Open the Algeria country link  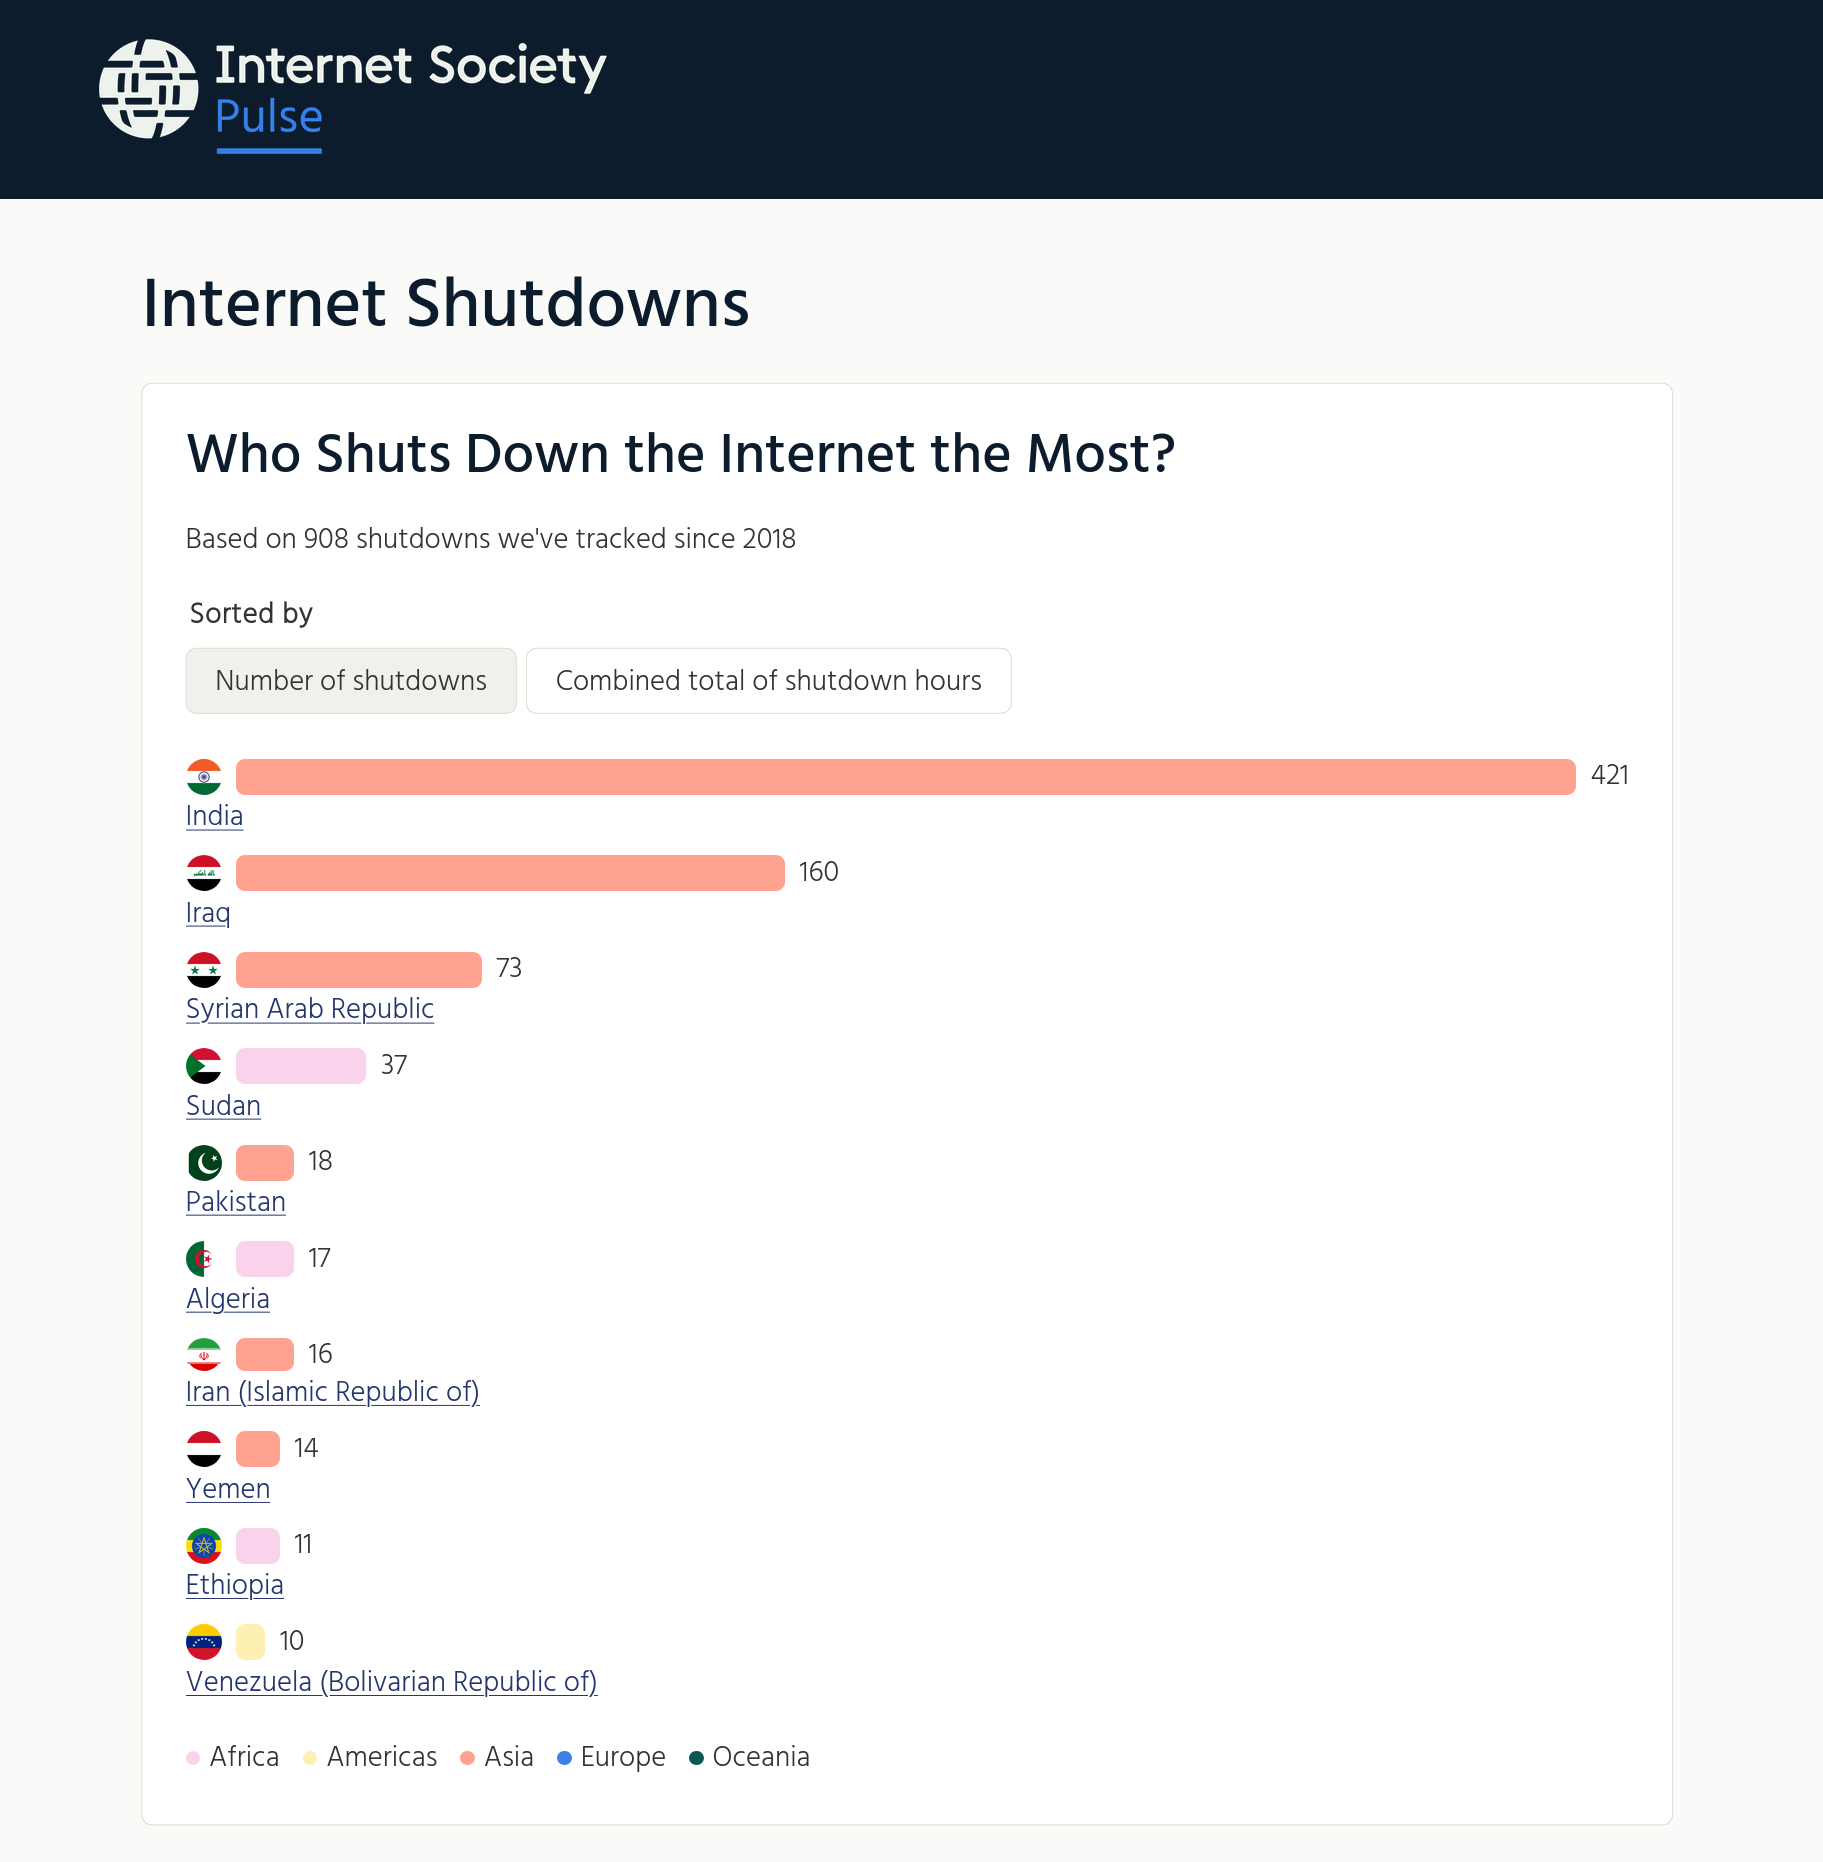coord(227,1297)
